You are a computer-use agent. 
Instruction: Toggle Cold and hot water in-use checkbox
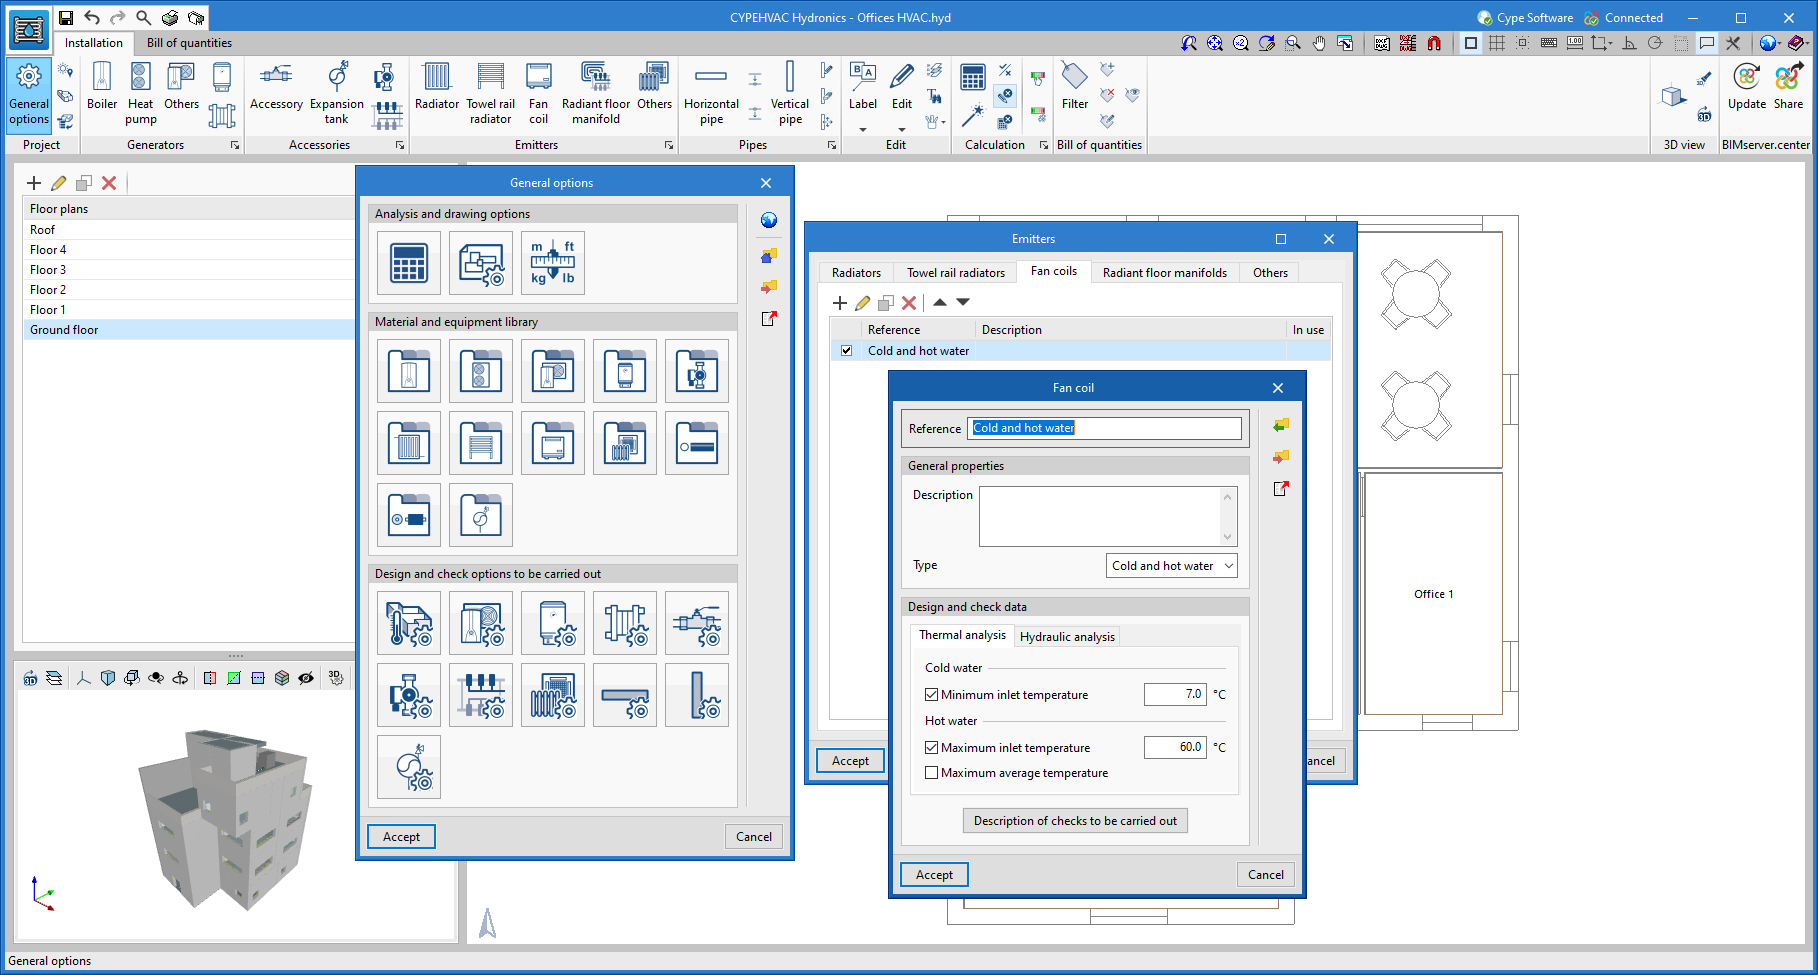[847, 351]
